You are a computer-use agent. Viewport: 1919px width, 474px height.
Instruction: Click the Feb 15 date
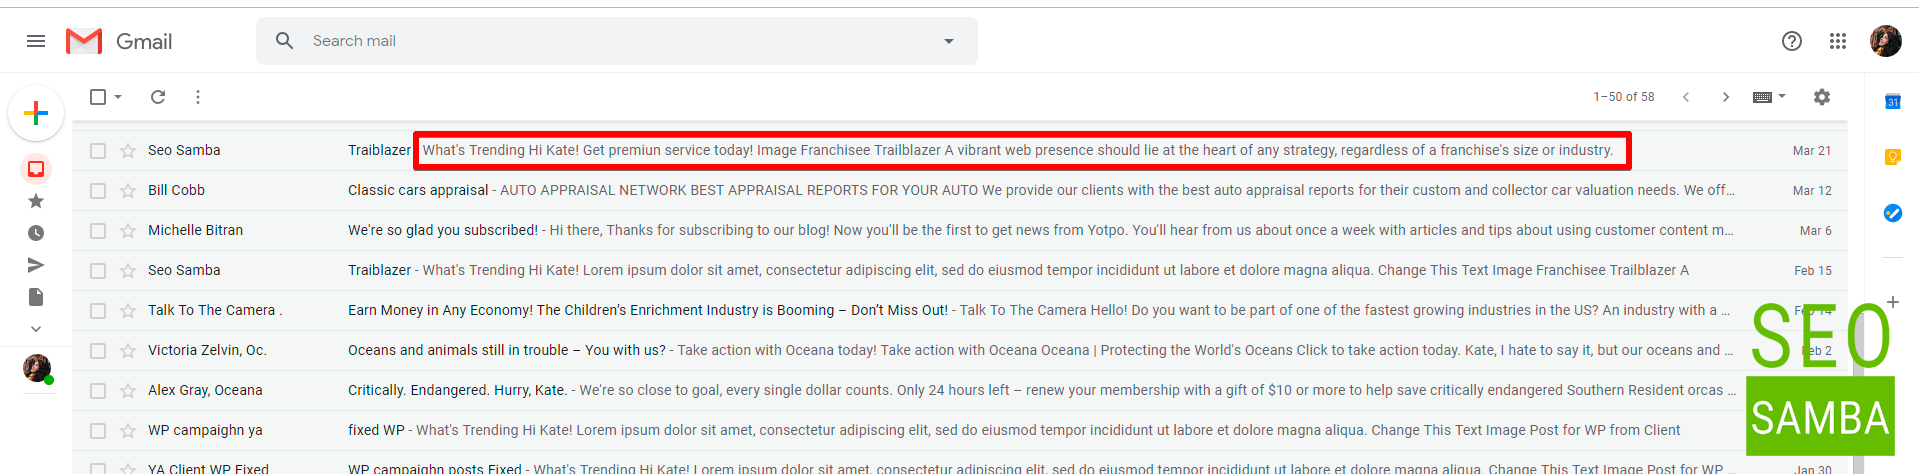(x=1813, y=270)
